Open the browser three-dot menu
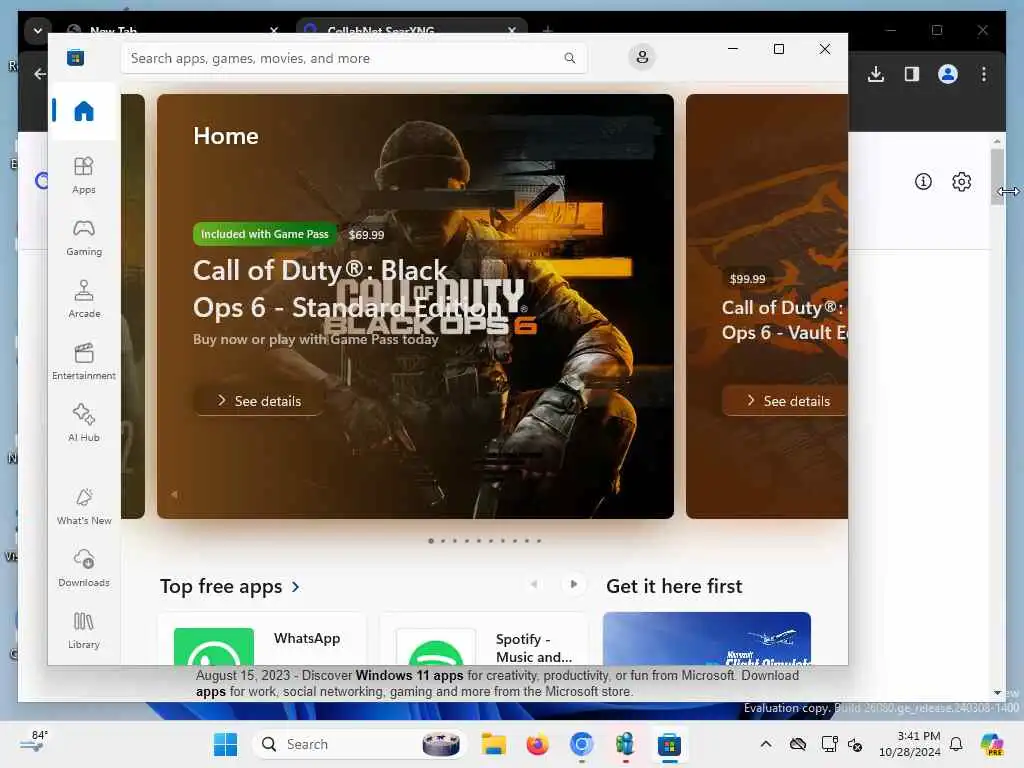 point(984,74)
